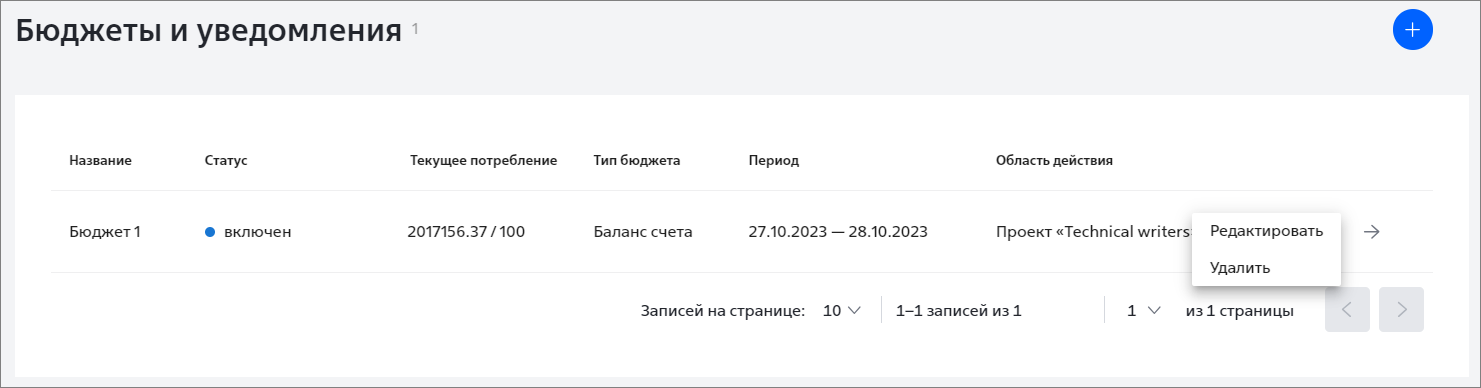Viewport: 1481px width, 388px height.
Task: Click the Период column header
Action: point(773,160)
